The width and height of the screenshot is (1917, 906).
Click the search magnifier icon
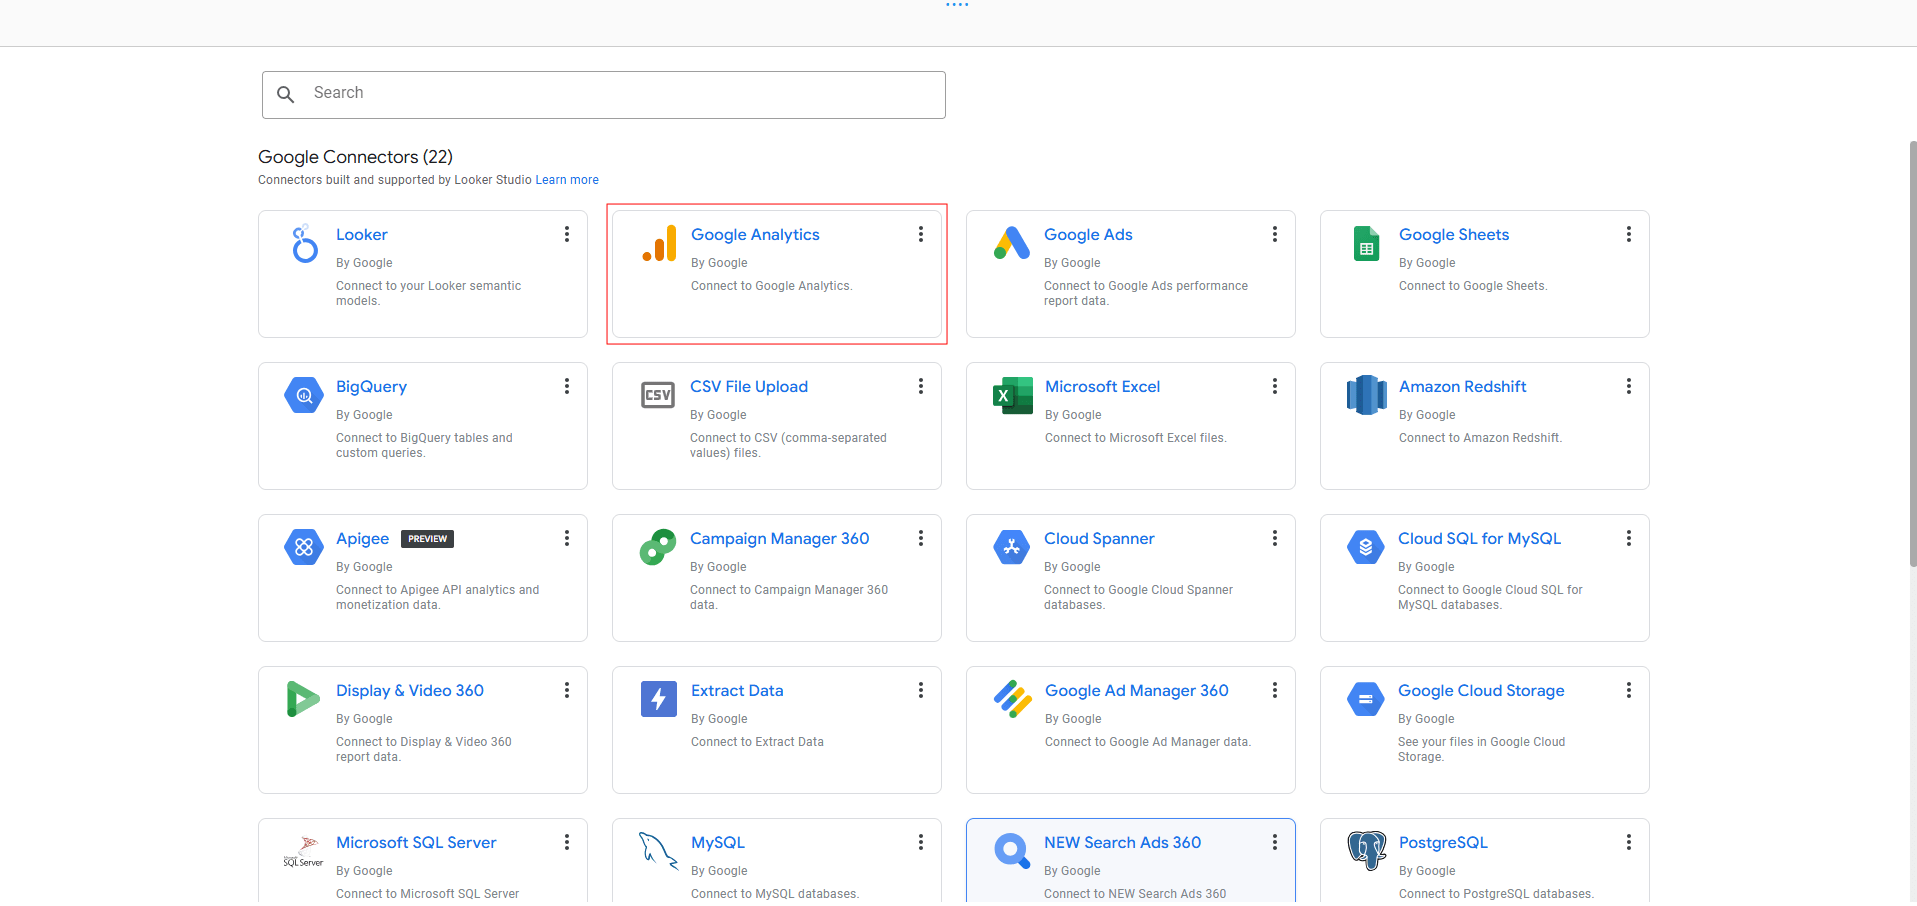286,94
